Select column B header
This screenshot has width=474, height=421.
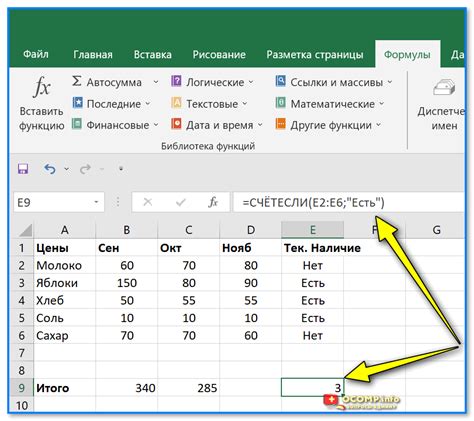pyautogui.click(x=126, y=230)
